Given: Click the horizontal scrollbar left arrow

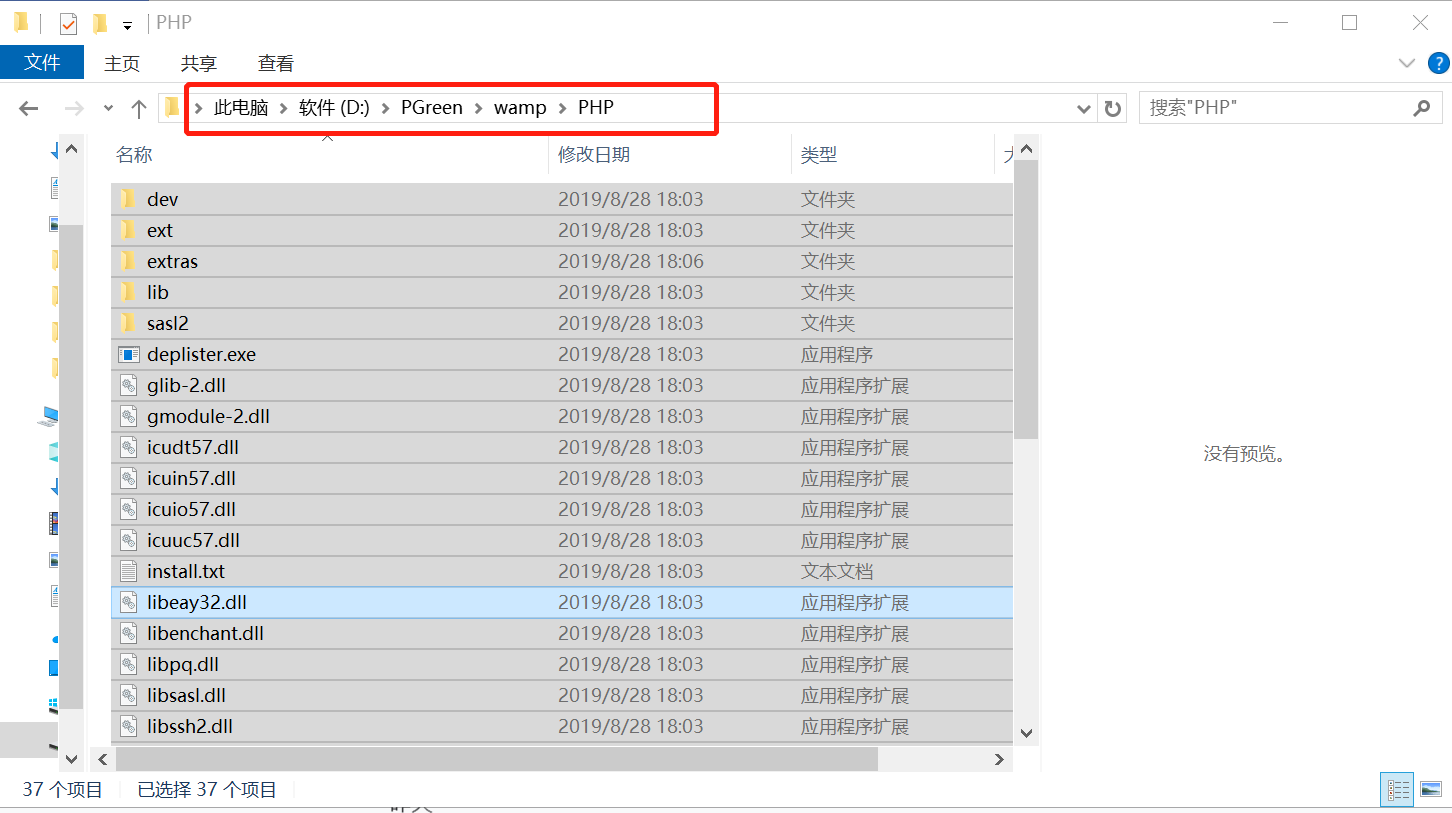Looking at the screenshot, I should [x=102, y=760].
